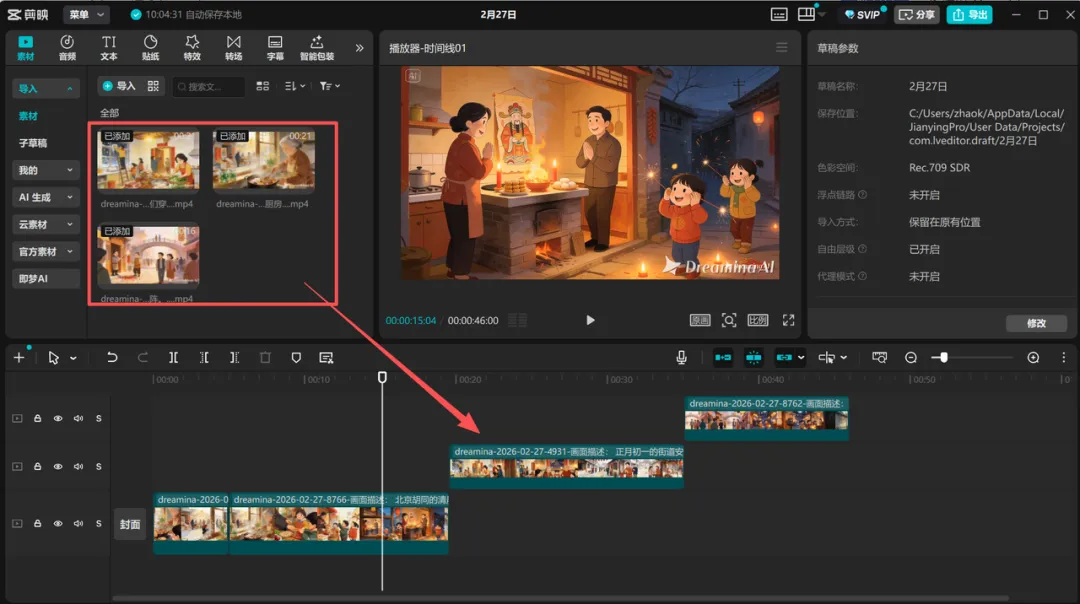
Task: Adjust the timeline zoom slider handle
Action: pyautogui.click(x=944, y=357)
